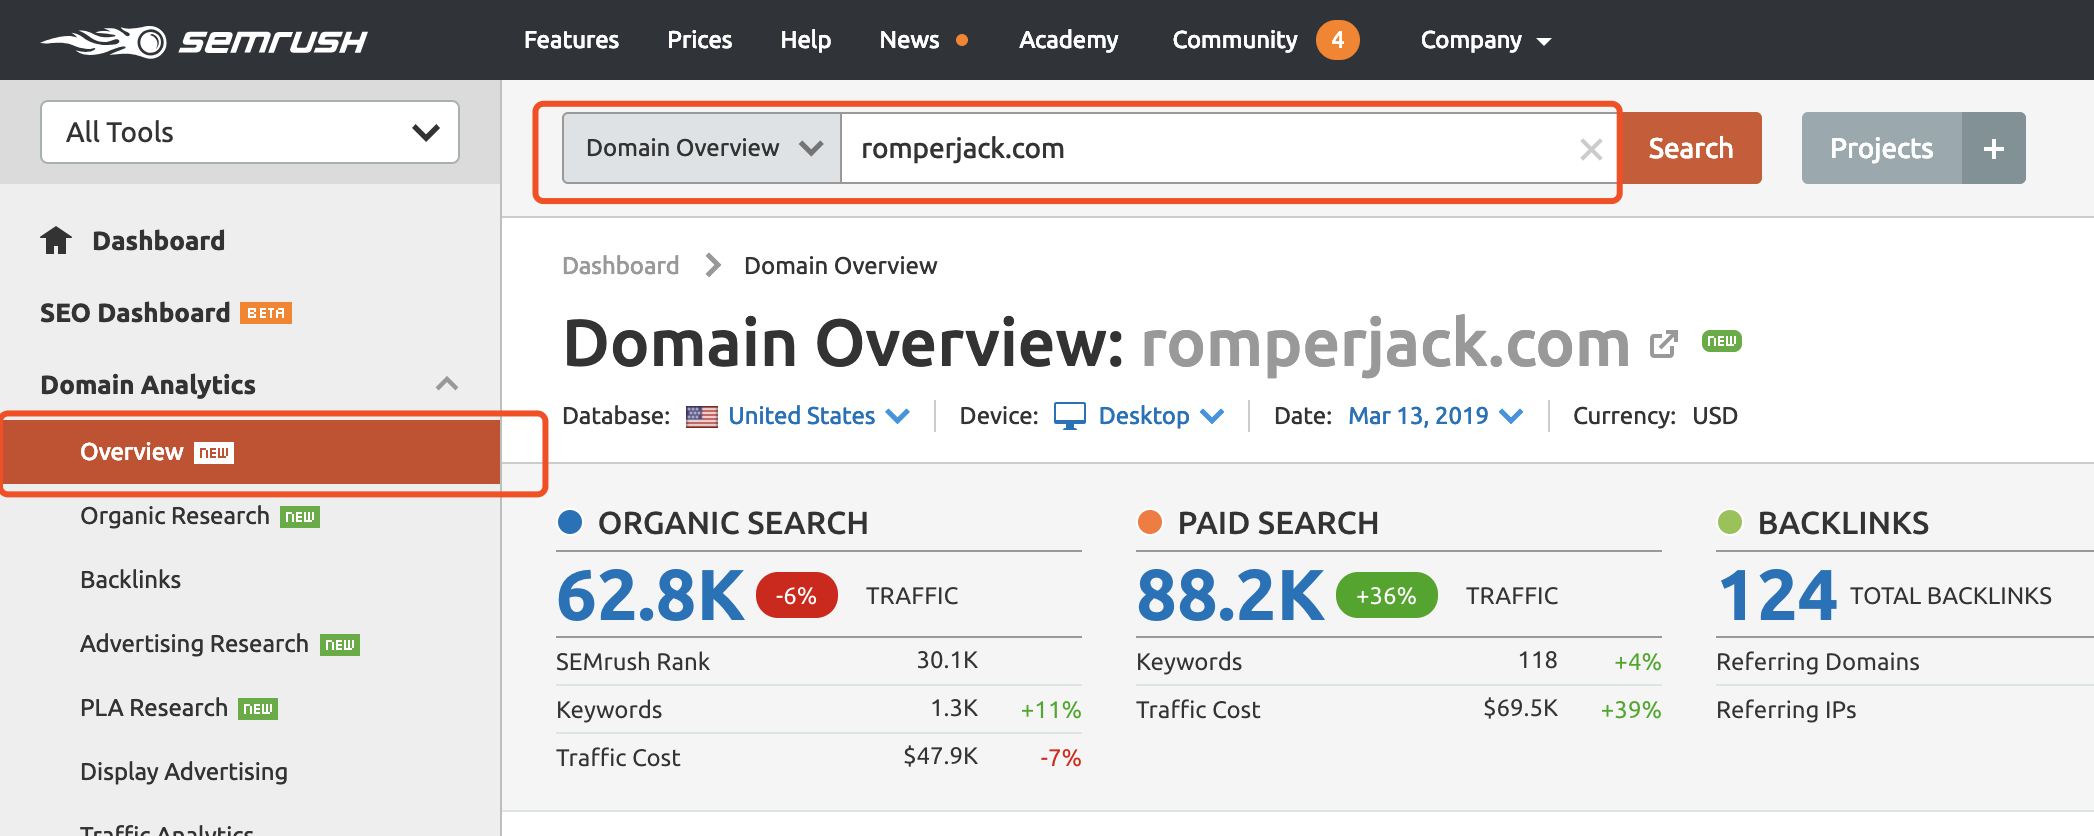Click the green +36% paid traffic badge

tap(1386, 596)
